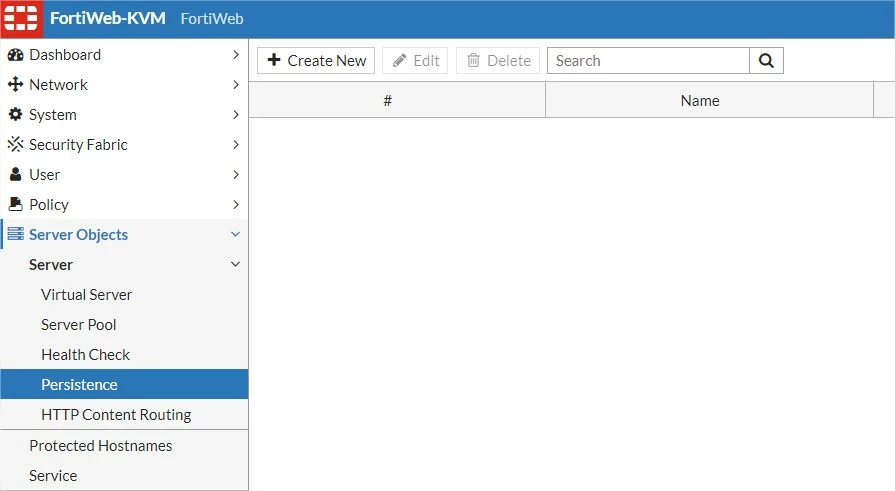Focus the Search input field
The image size is (895, 491).
[648, 61]
